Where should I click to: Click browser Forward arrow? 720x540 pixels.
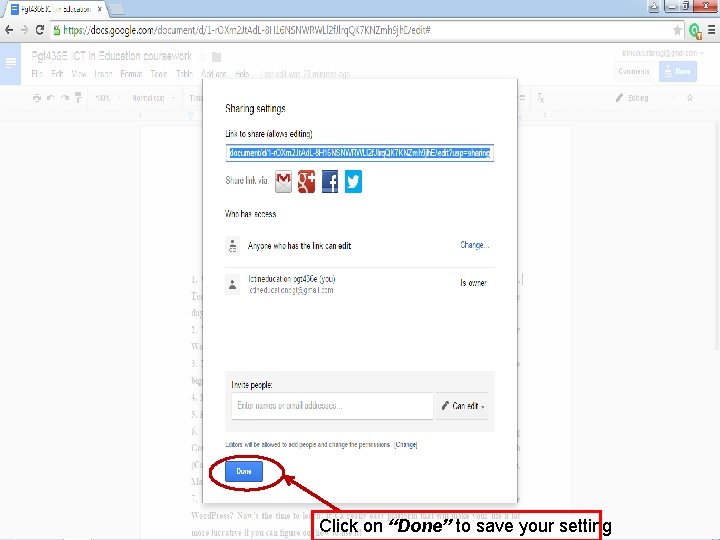[x=24, y=30]
